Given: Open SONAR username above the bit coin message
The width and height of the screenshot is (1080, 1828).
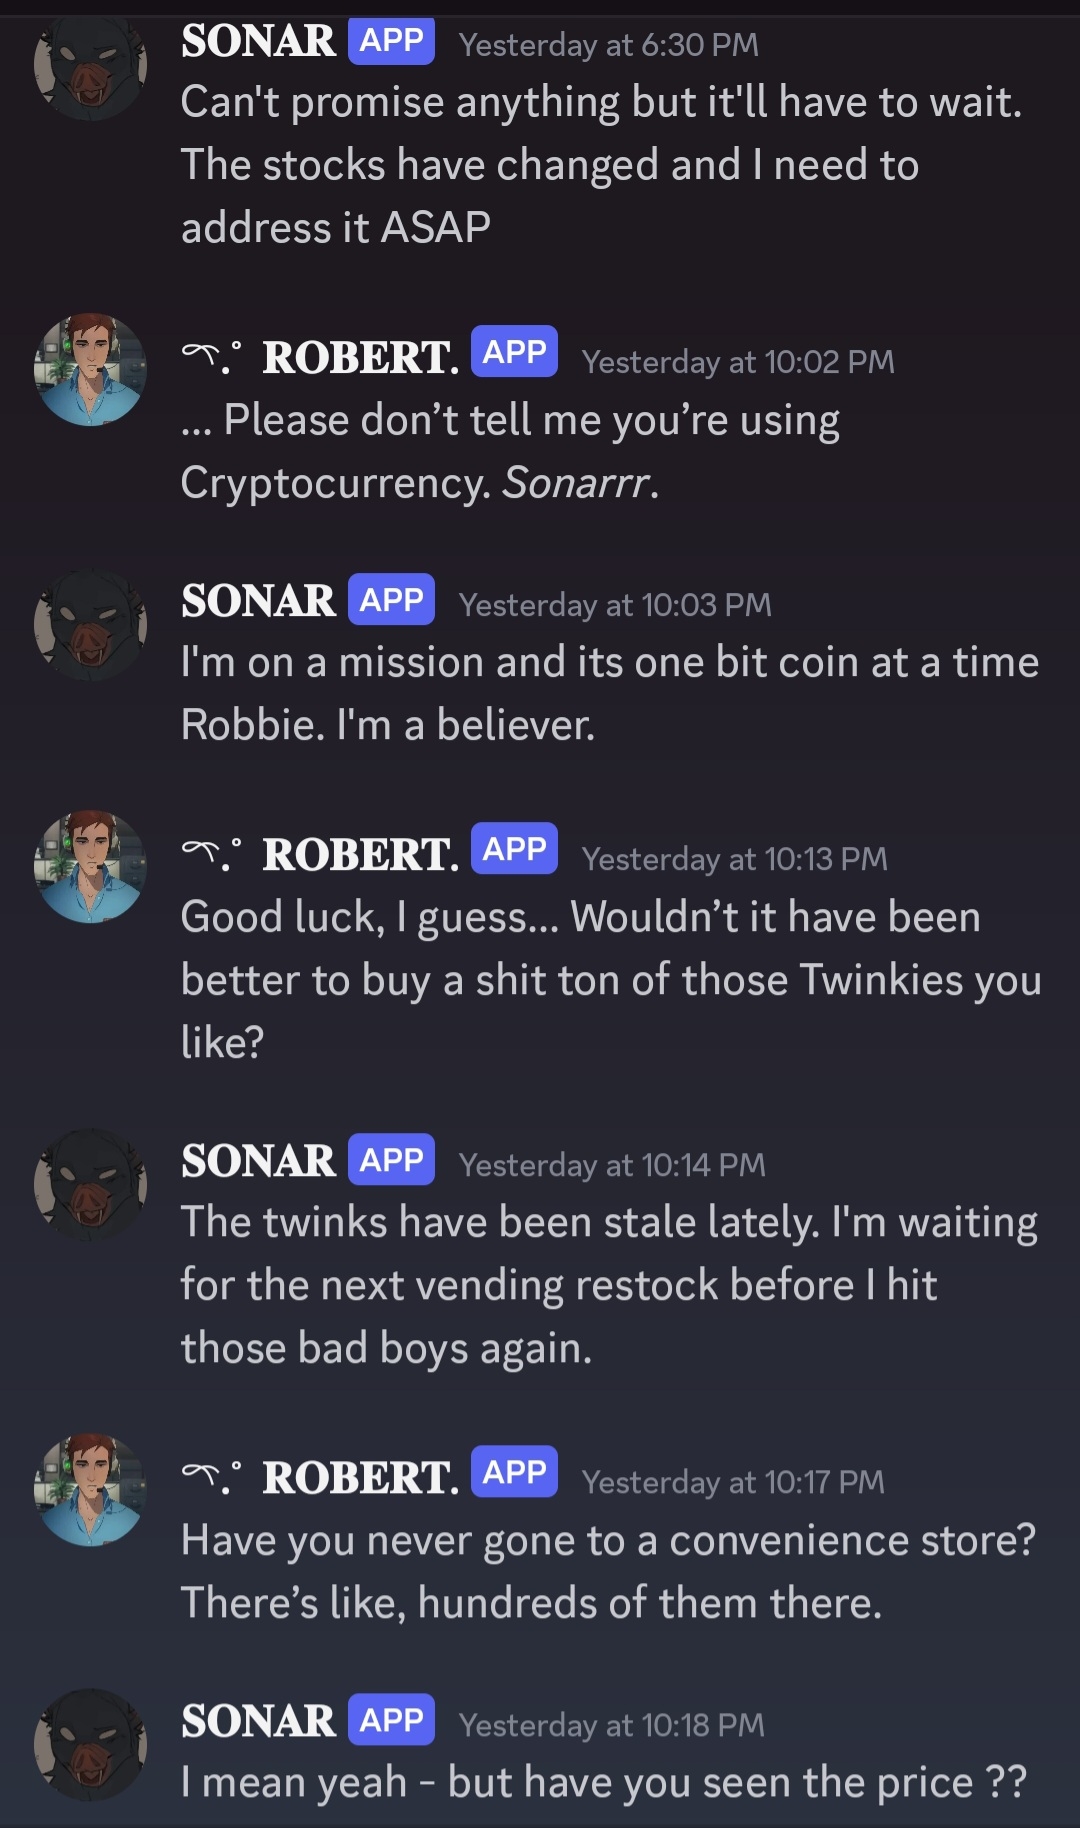Looking at the screenshot, I should (x=258, y=601).
